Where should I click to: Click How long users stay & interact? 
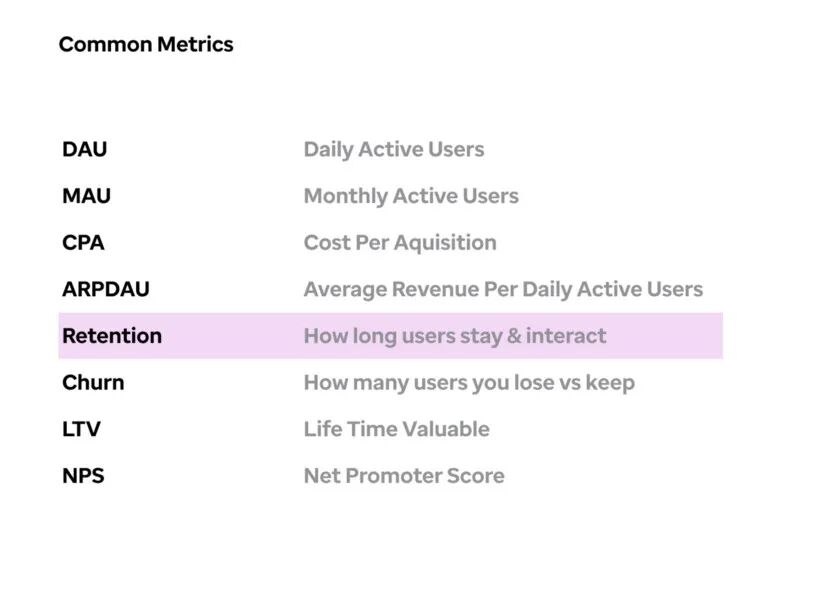[455, 337]
